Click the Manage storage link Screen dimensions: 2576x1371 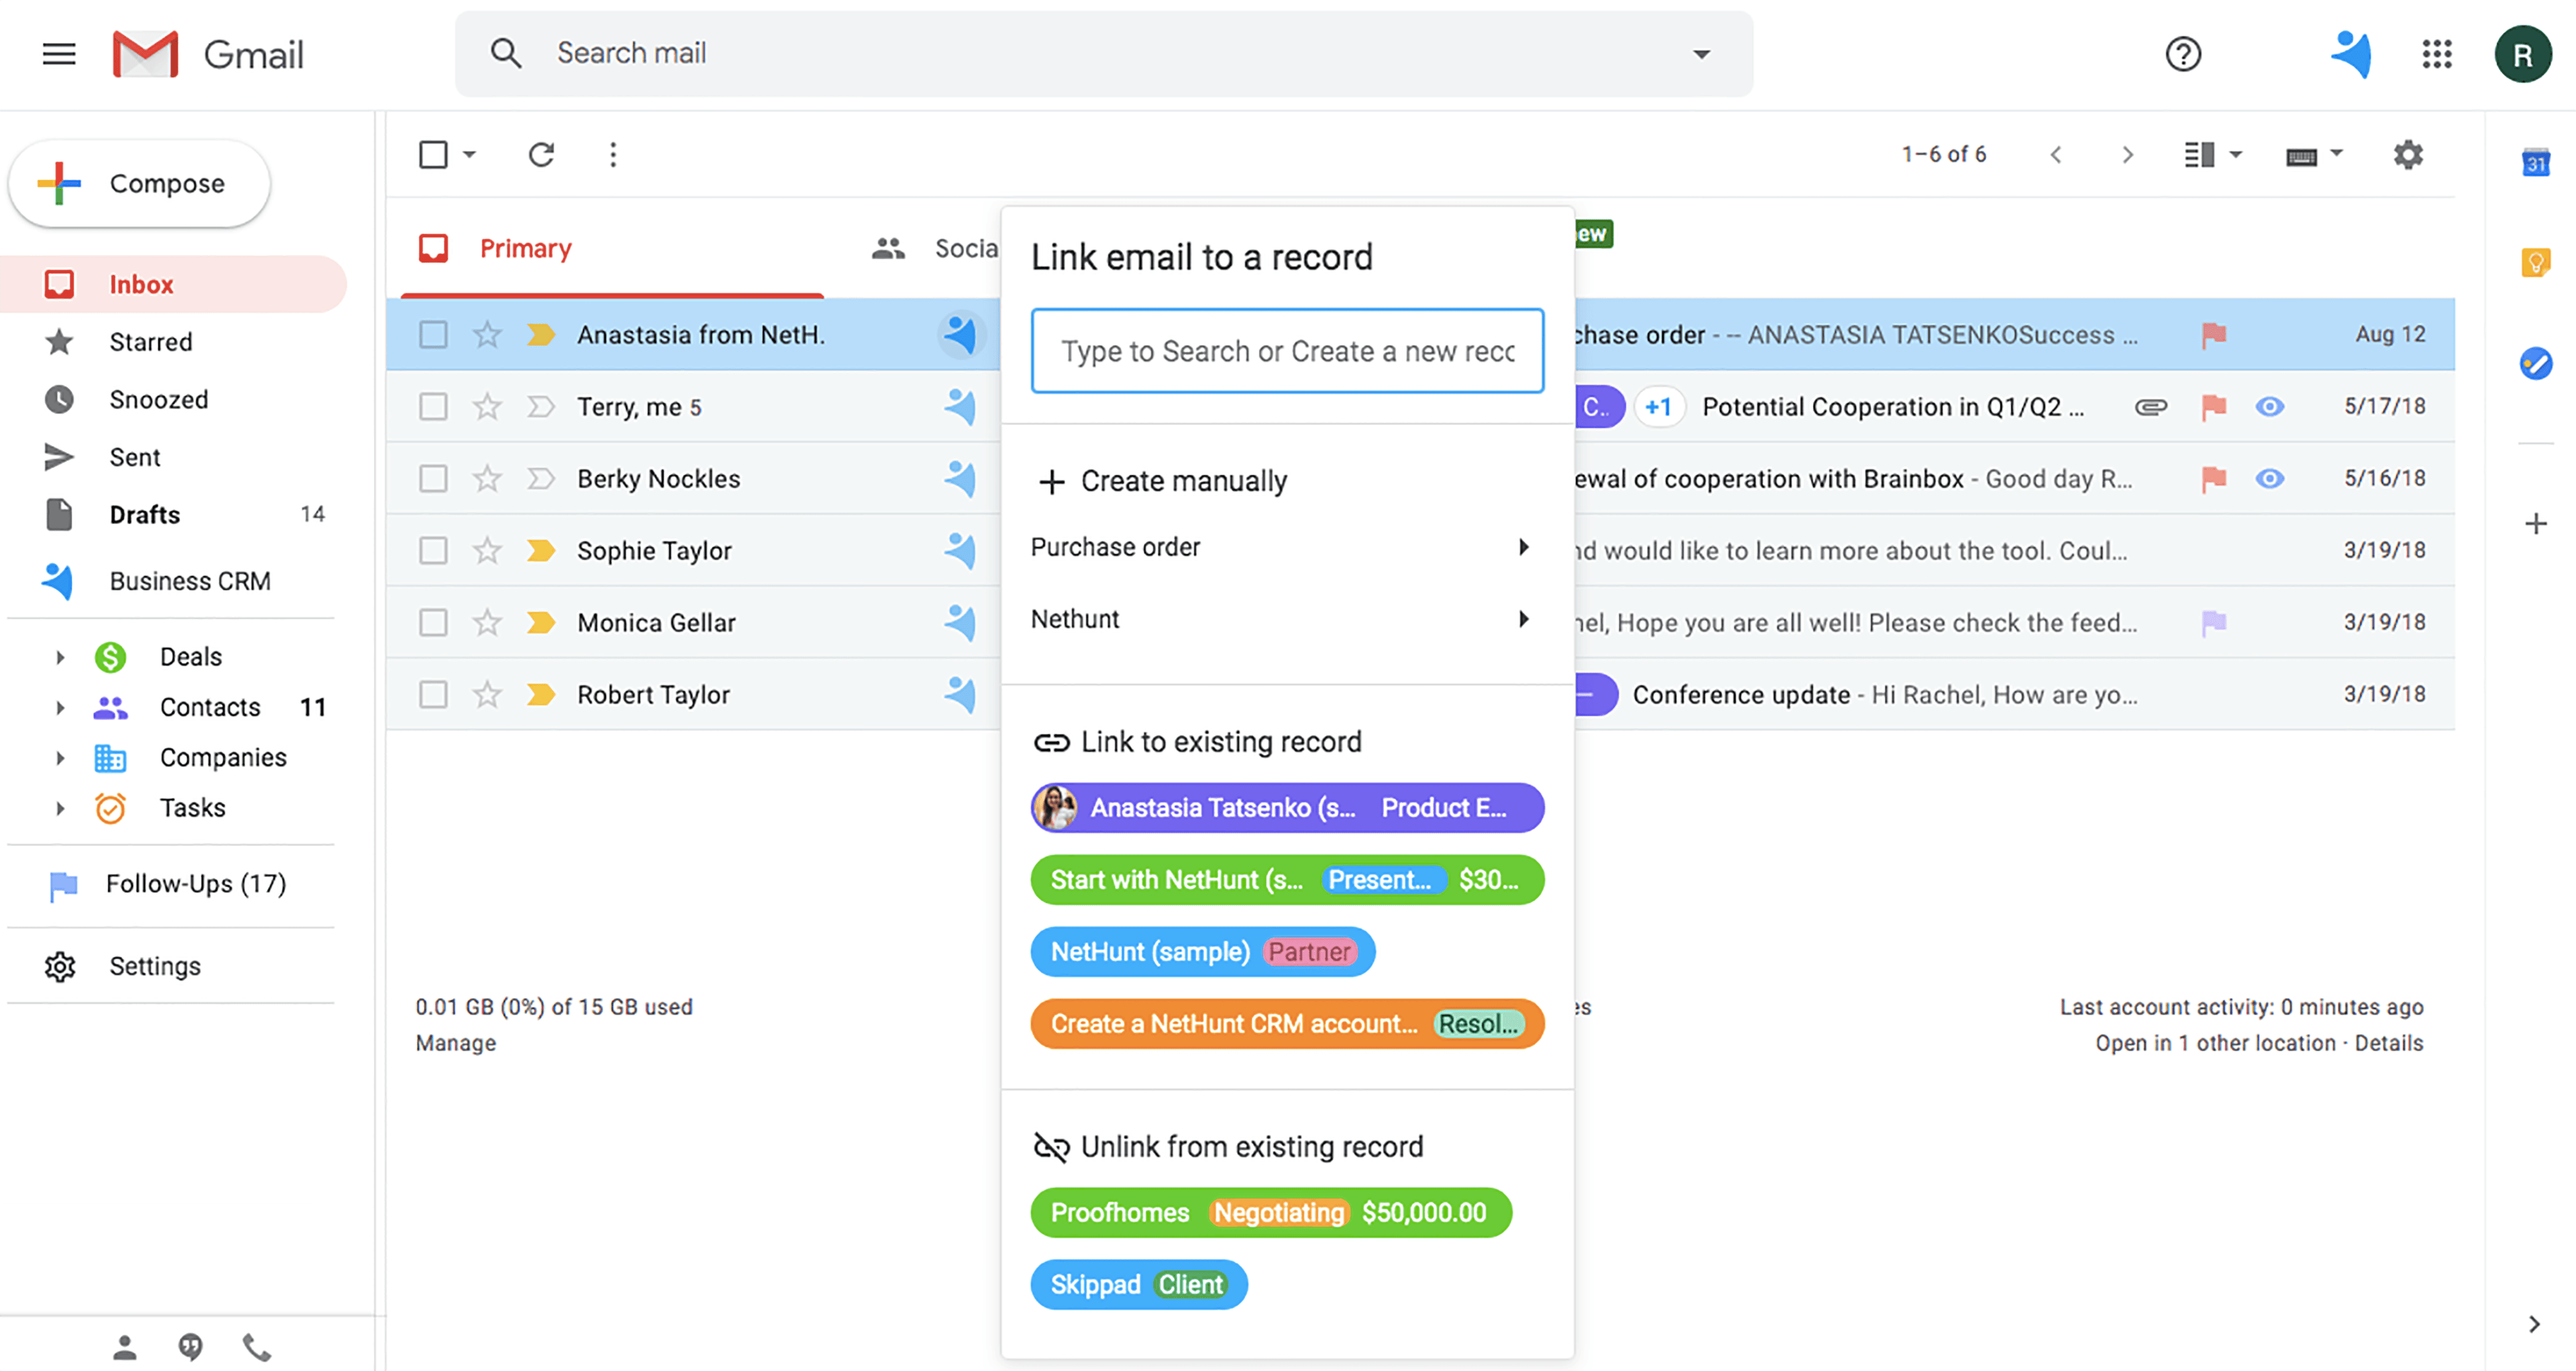[456, 1043]
